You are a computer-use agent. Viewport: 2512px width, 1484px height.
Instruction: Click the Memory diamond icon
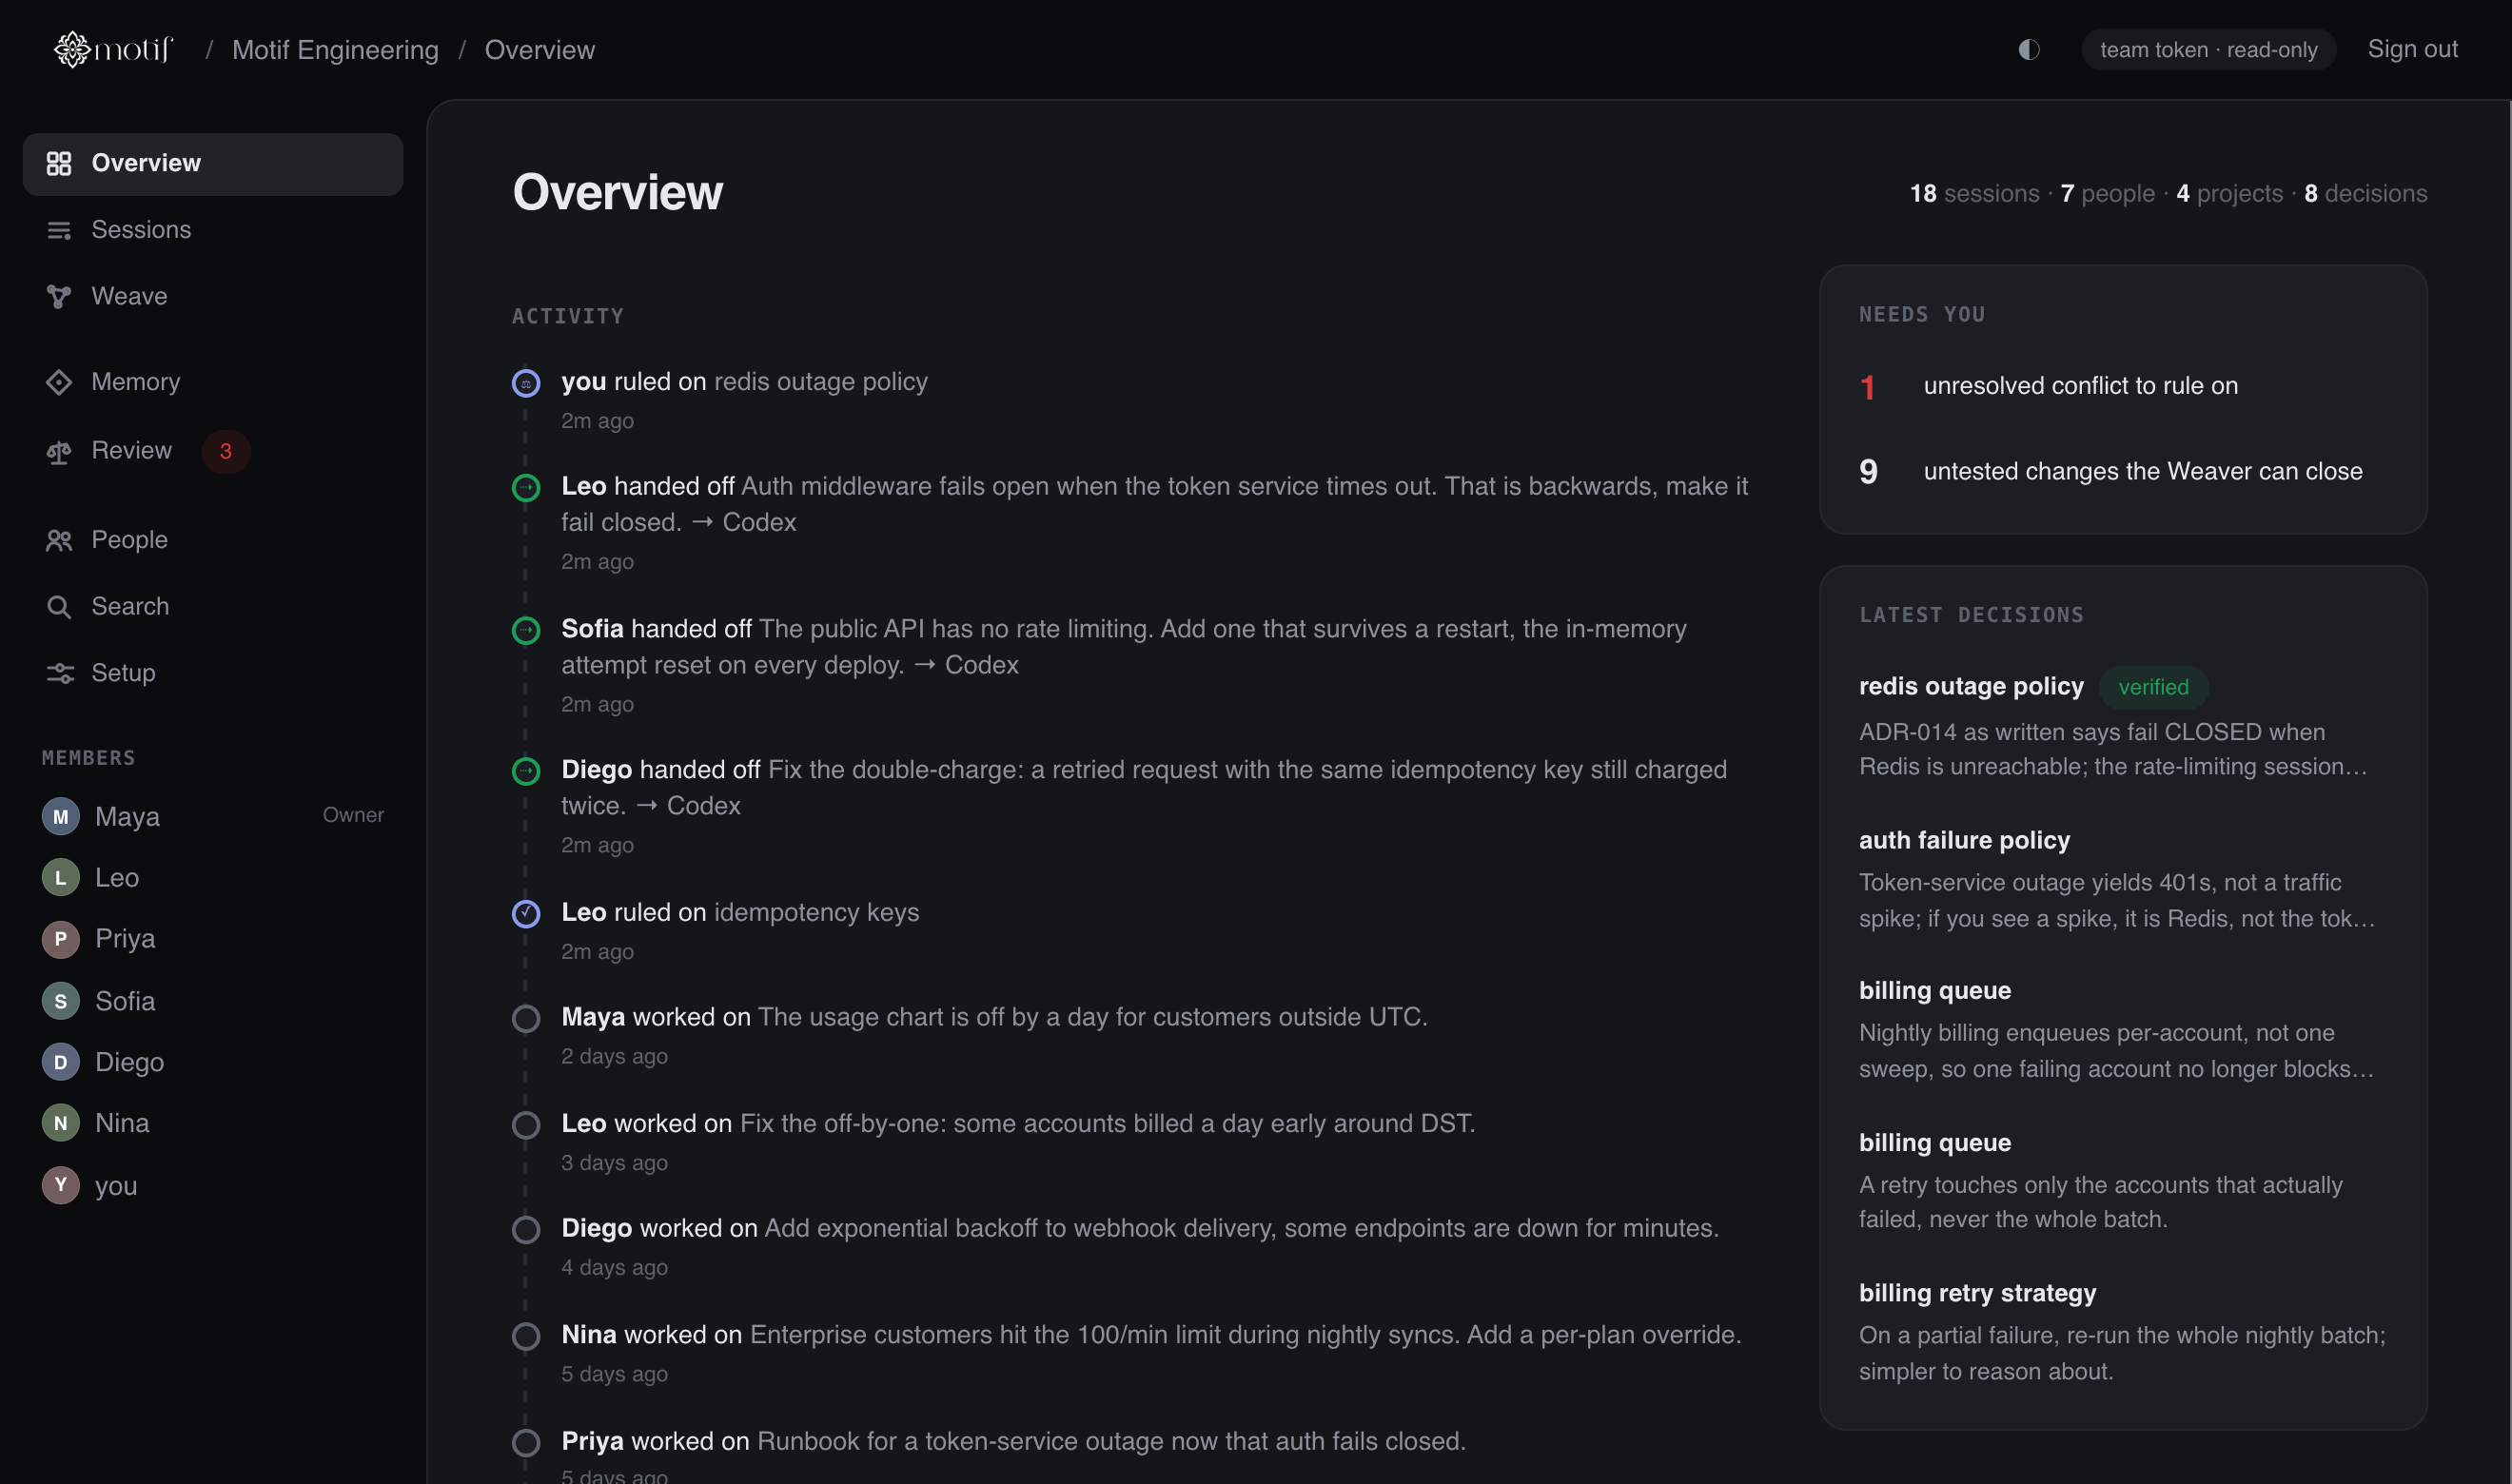tap(59, 382)
